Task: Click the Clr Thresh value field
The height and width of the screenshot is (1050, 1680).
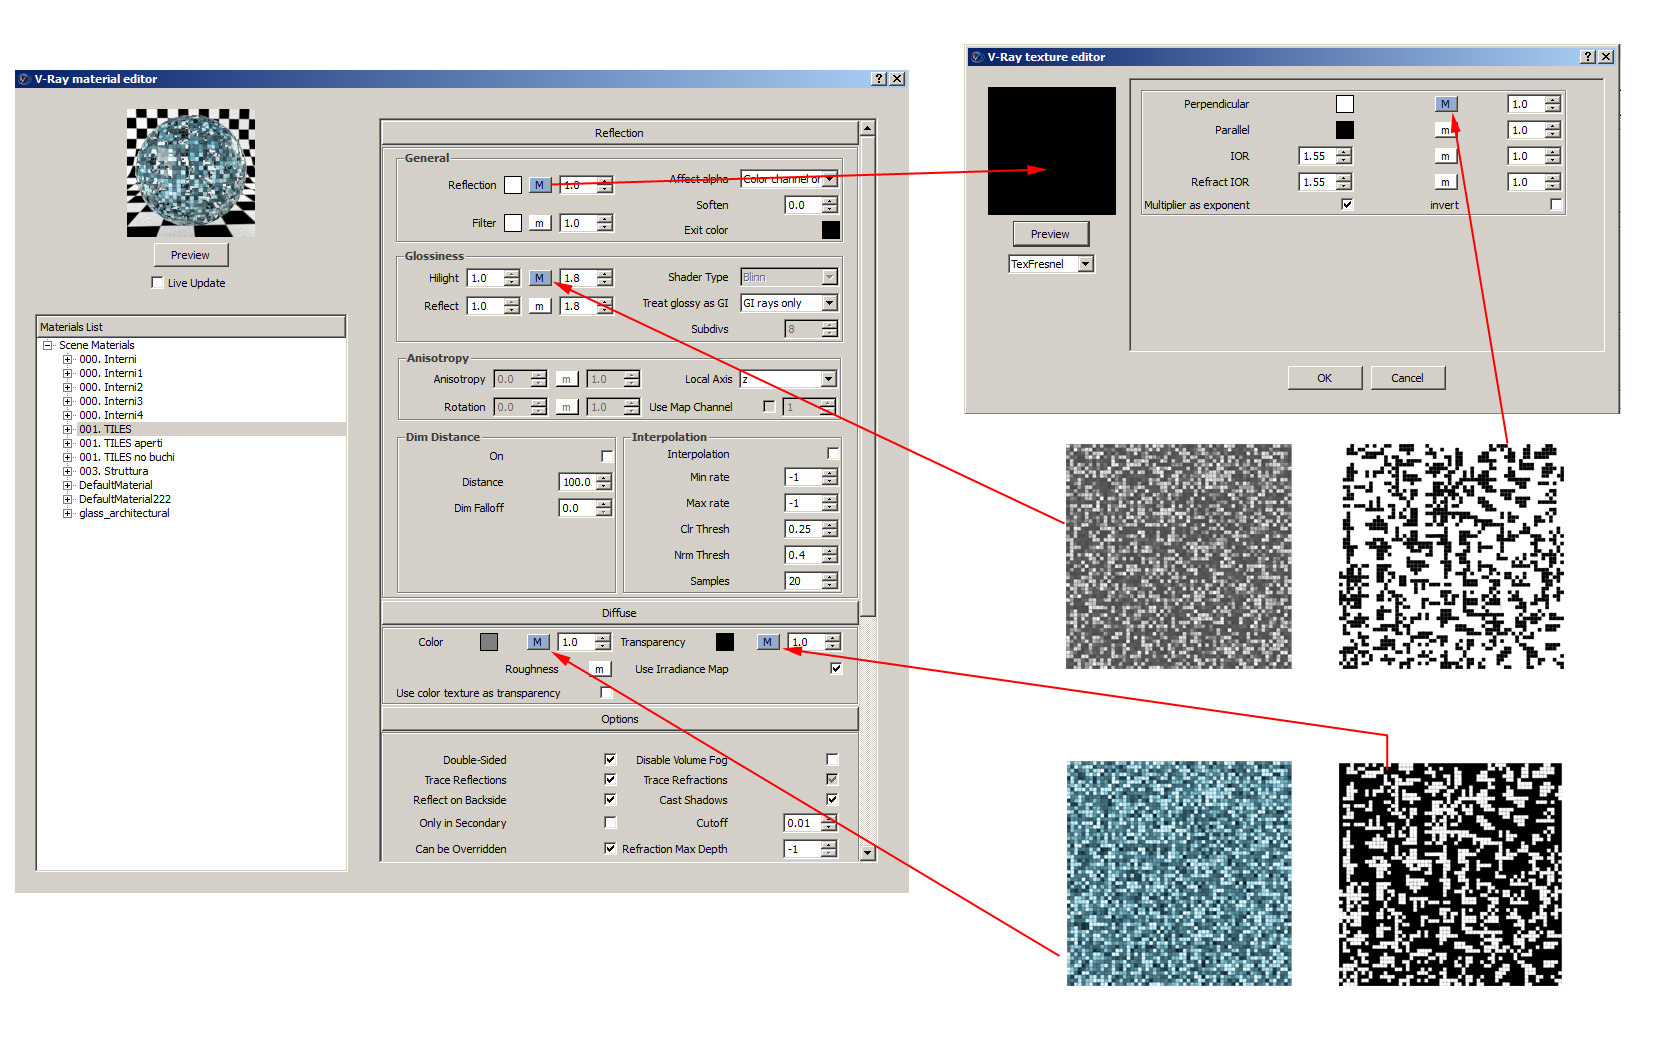Action: pyautogui.click(x=803, y=529)
